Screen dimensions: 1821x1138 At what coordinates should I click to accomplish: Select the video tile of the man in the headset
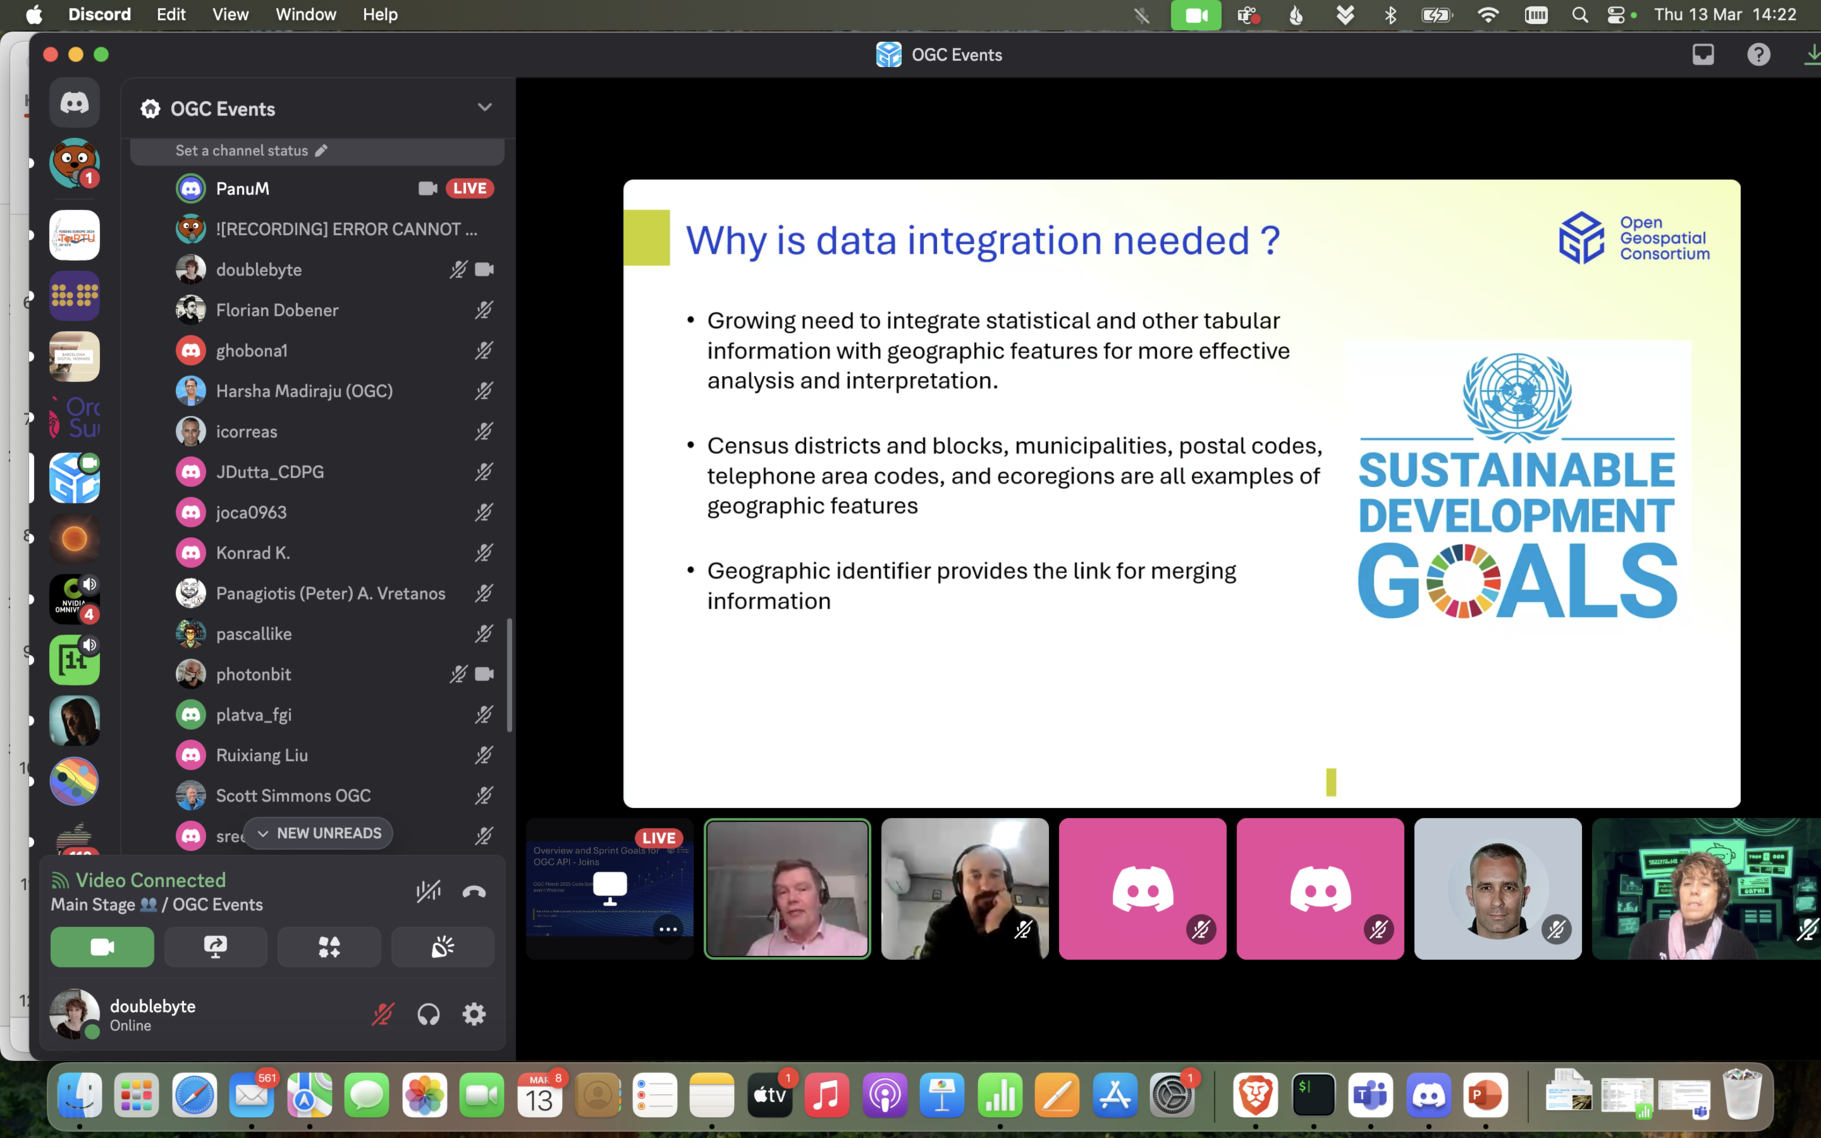pos(964,889)
